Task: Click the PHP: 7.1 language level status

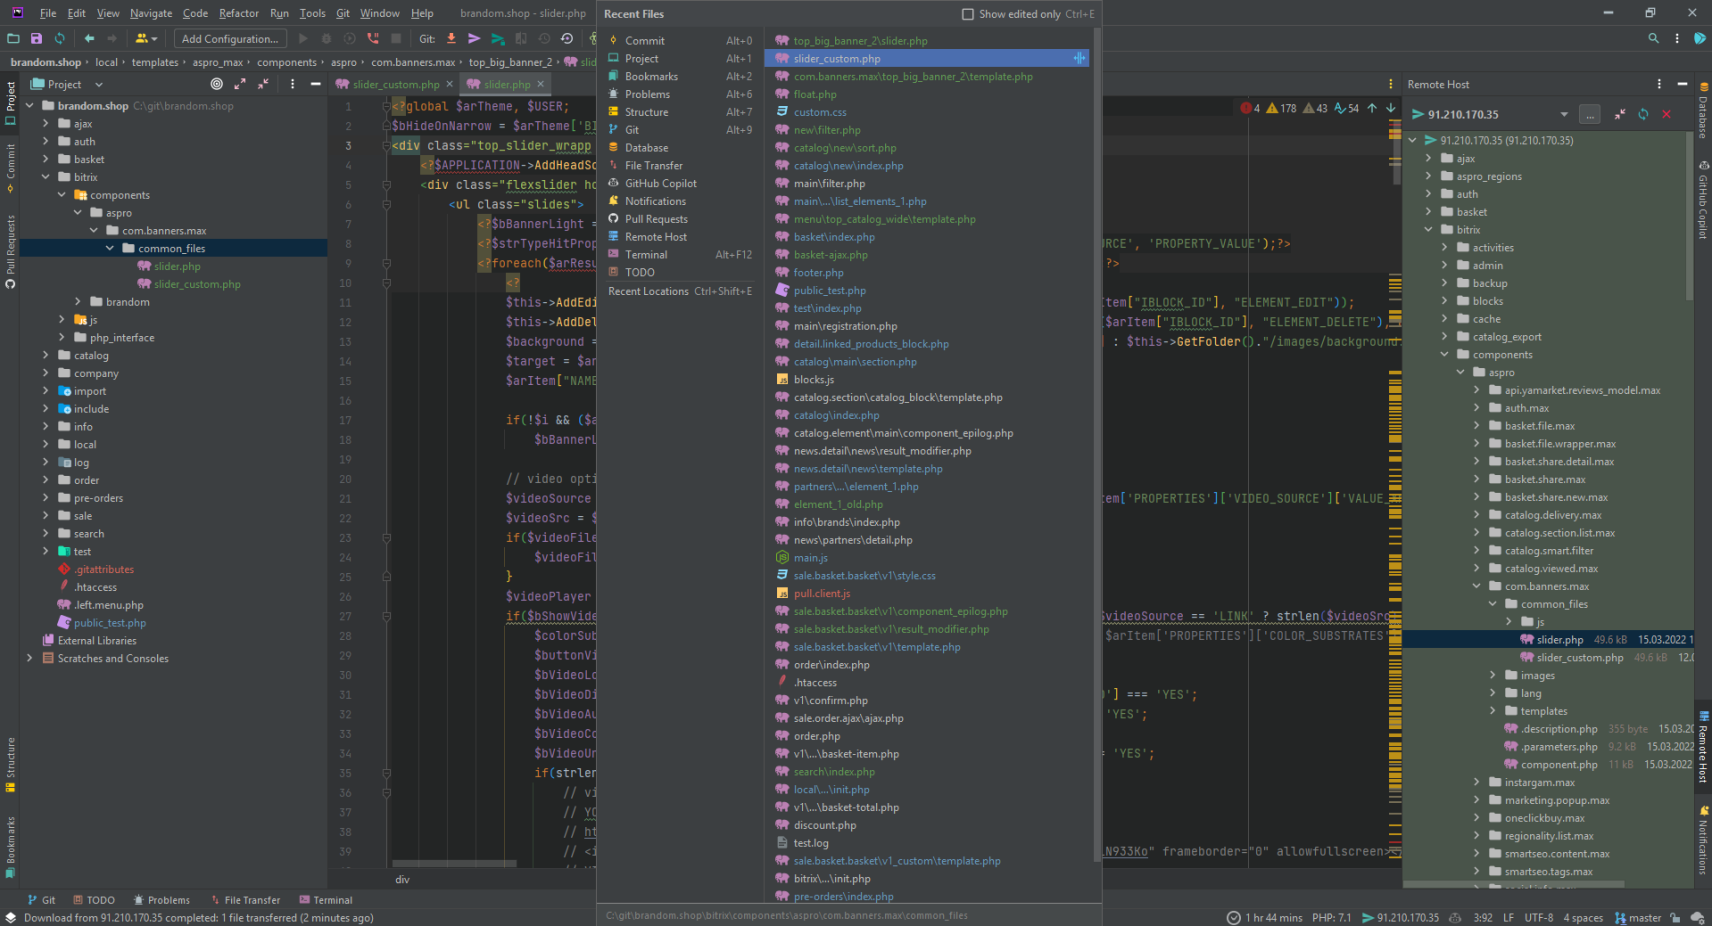Action: pos(1331,918)
